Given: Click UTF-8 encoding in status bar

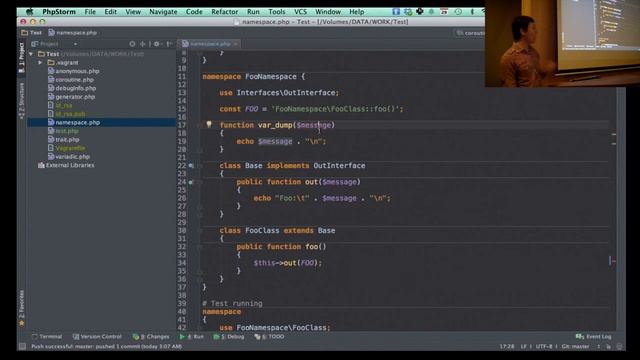Looking at the screenshot, I should pos(544,347).
